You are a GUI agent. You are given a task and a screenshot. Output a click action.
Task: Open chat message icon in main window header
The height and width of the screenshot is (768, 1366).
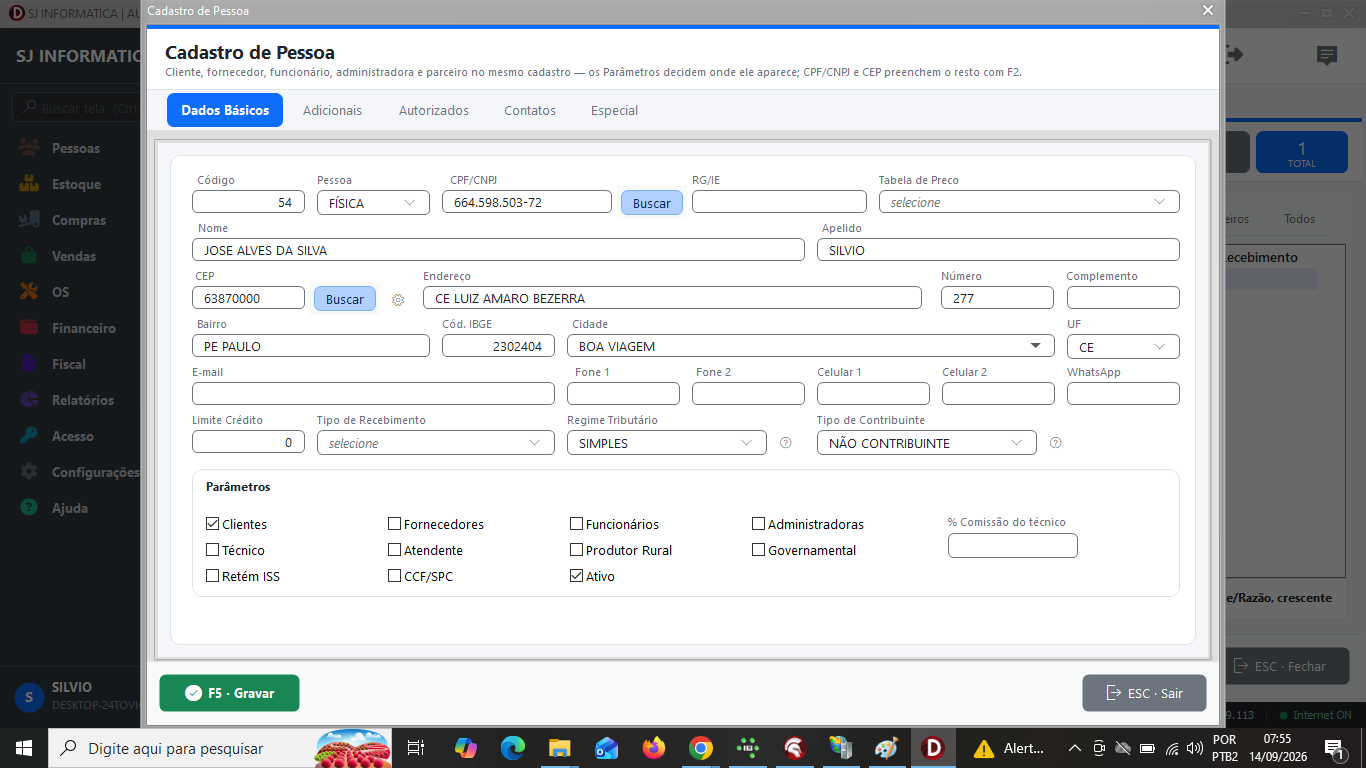(x=1327, y=56)
